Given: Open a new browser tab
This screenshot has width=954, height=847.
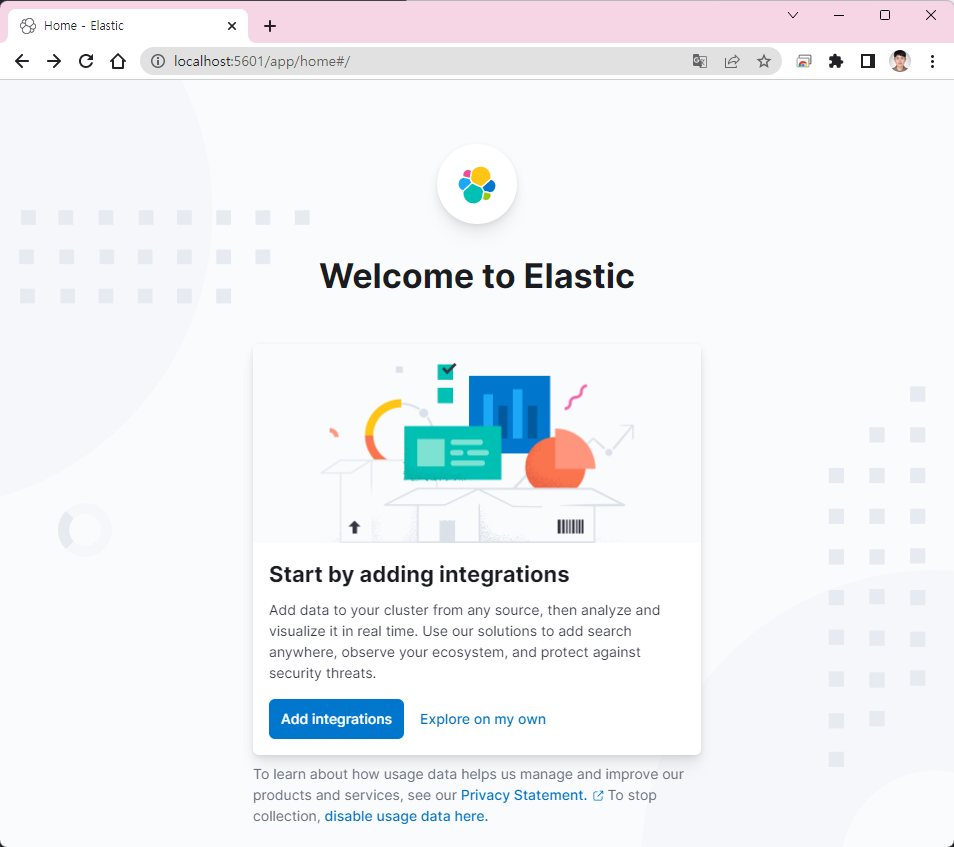Looking at the screenshot, I should click(270, 26).
